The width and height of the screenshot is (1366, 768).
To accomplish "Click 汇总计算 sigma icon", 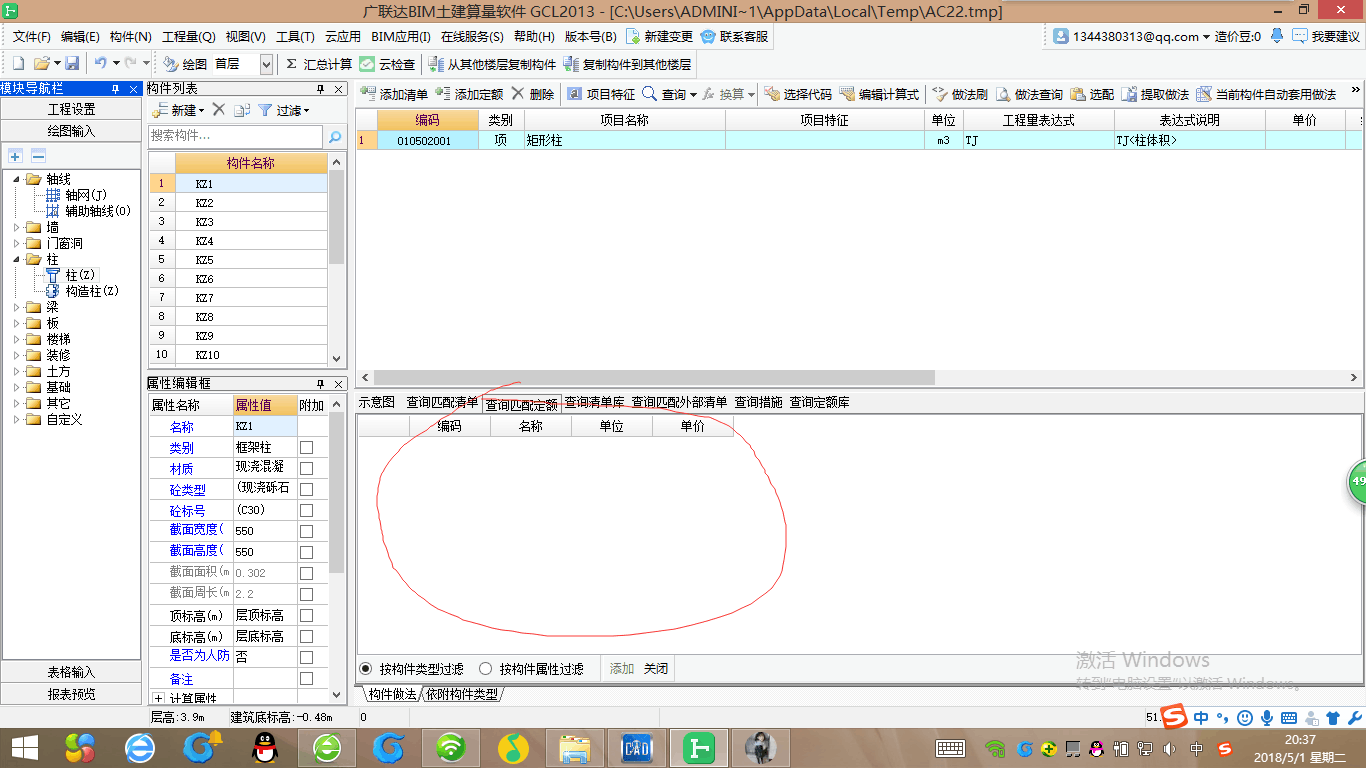I will pos(291,63).
